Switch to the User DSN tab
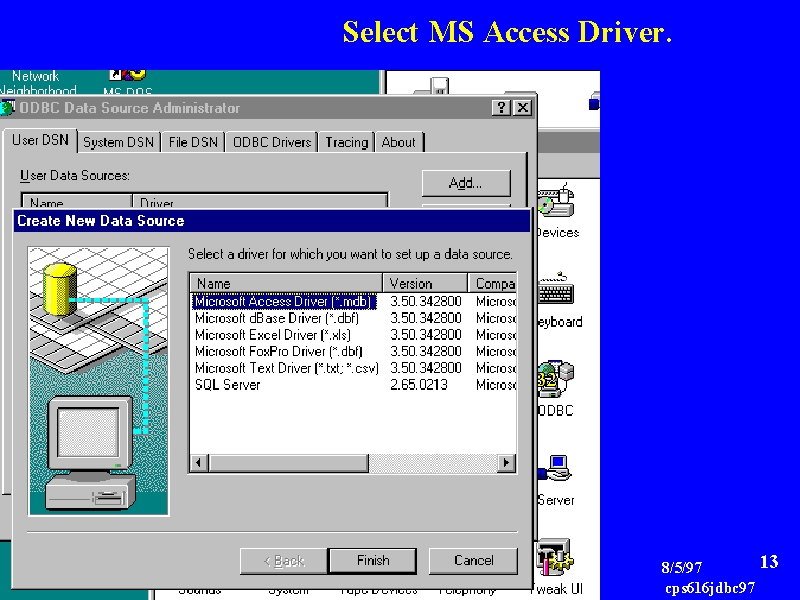 pyautogui.click(x=40, y=140)
